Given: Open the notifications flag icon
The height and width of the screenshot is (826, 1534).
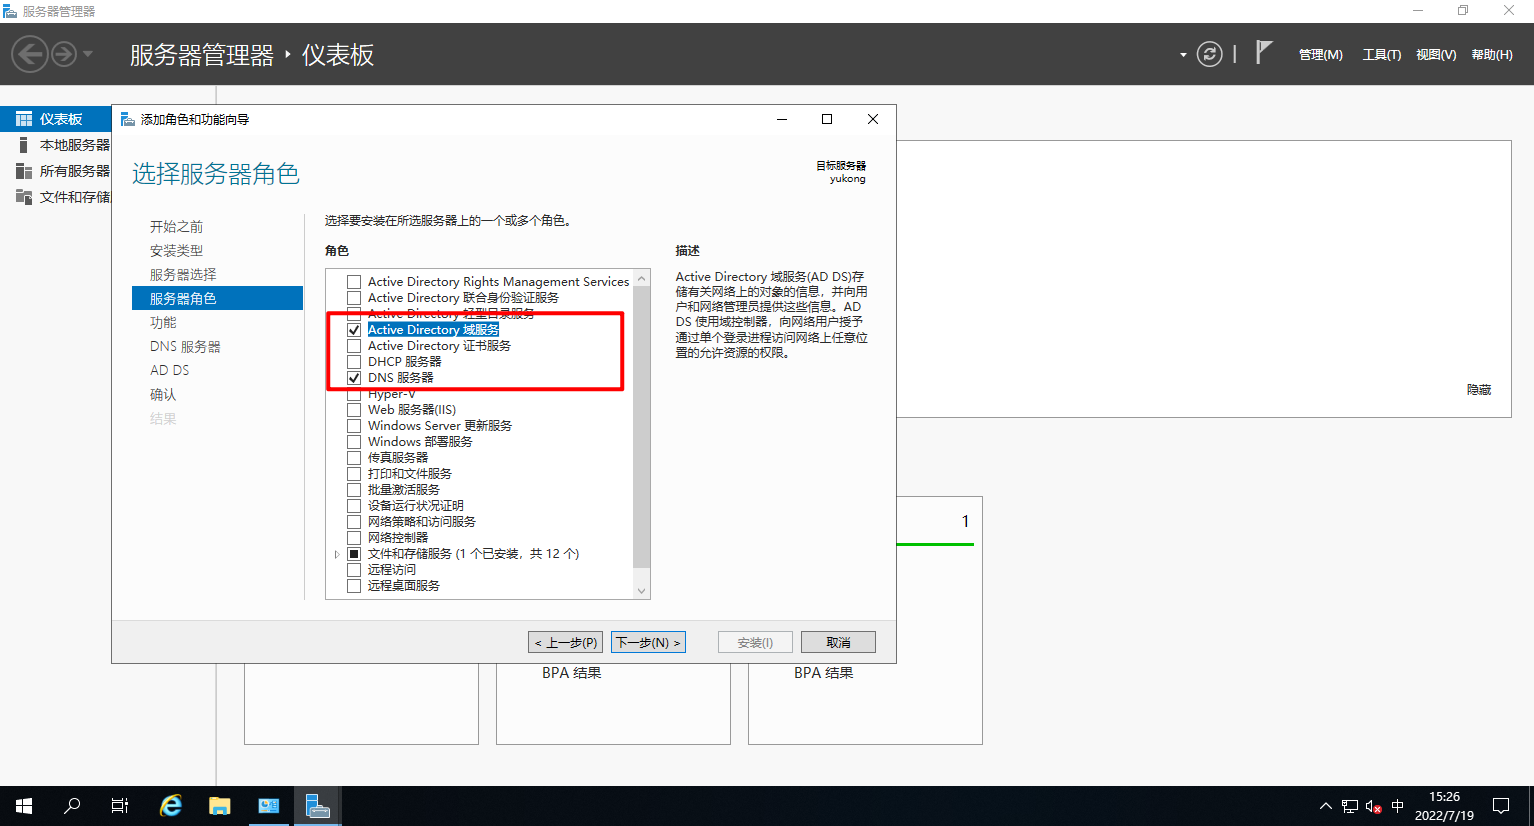Looking at the screenshot, I should tap(1264, 52).
